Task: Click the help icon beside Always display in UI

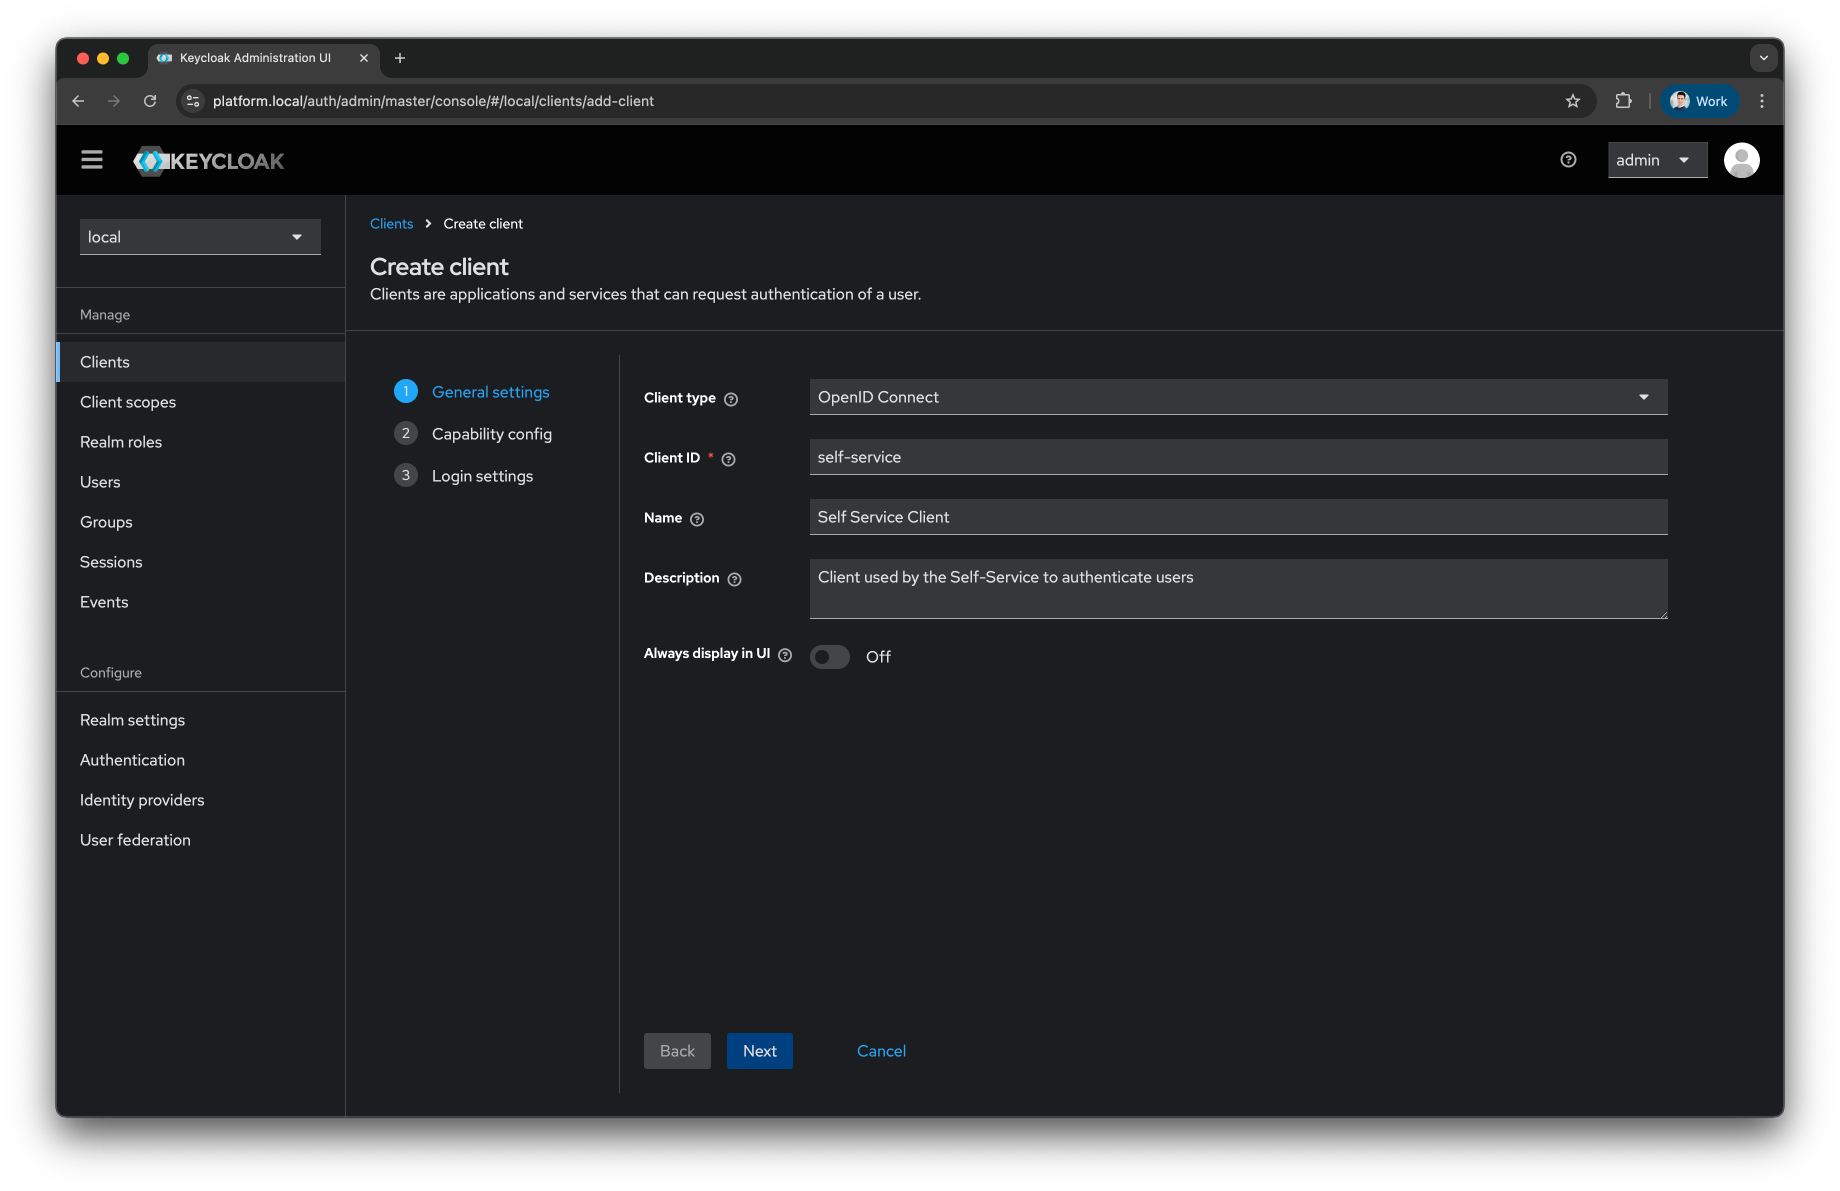Action: [786, 655]
